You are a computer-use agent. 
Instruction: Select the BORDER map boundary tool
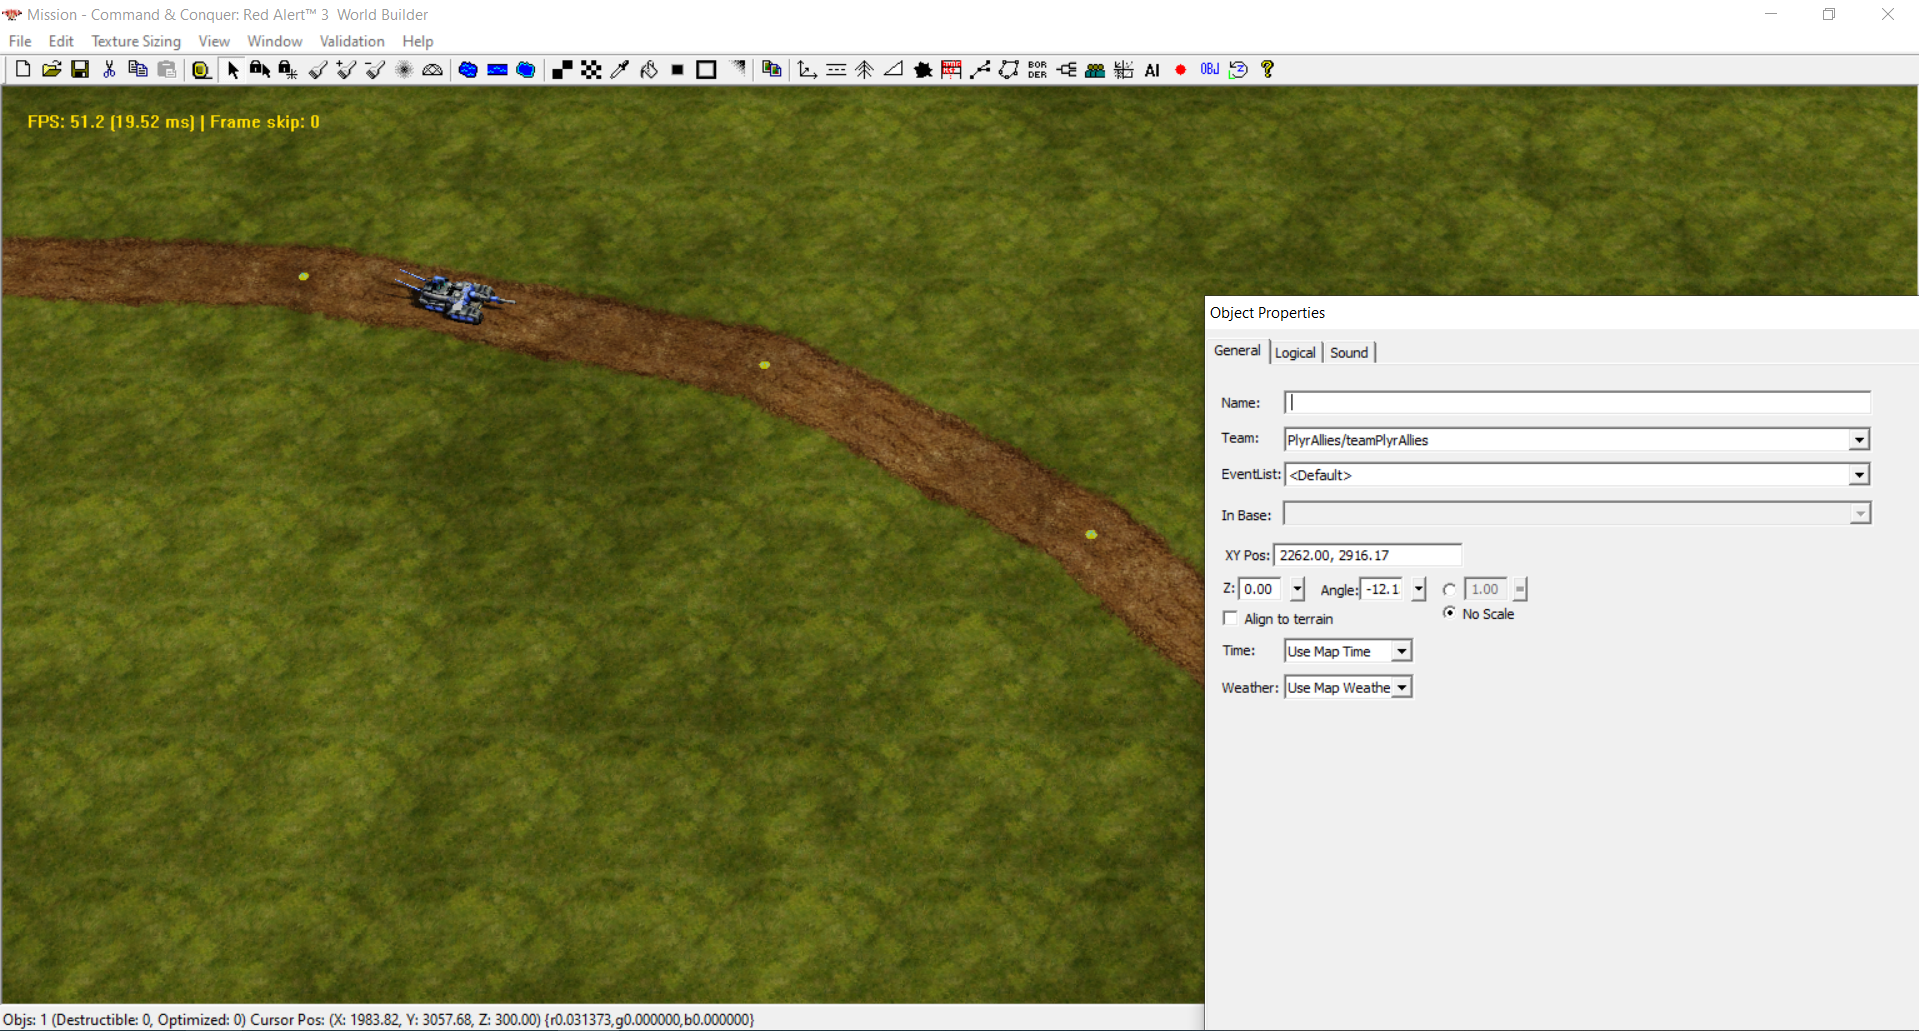(x=1037, y=69)
